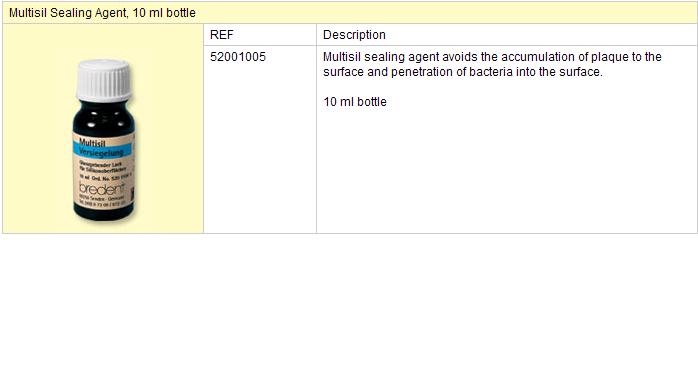Click empty area of Description cell
The image size is (698, 391).
[x=507, y=174]
